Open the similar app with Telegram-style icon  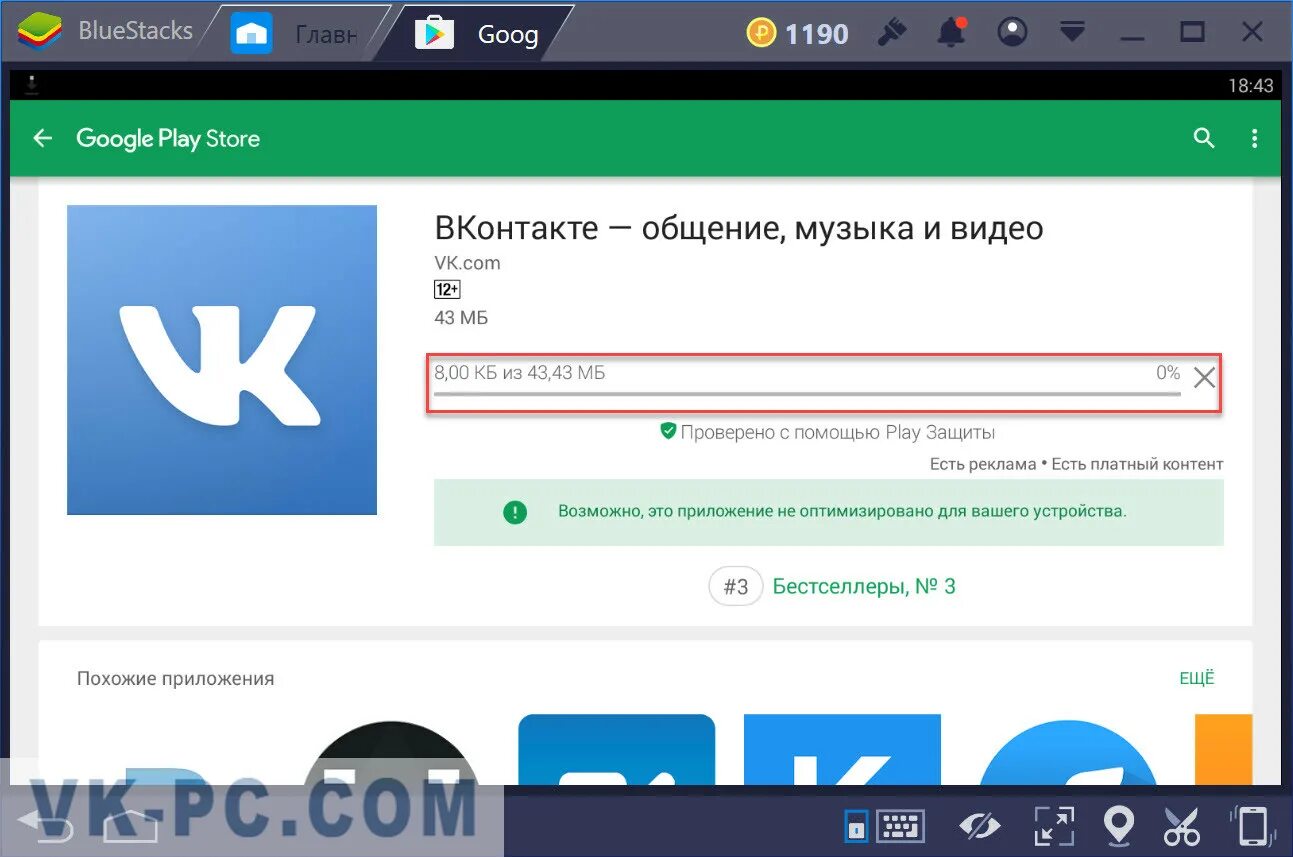point(1067,750)
